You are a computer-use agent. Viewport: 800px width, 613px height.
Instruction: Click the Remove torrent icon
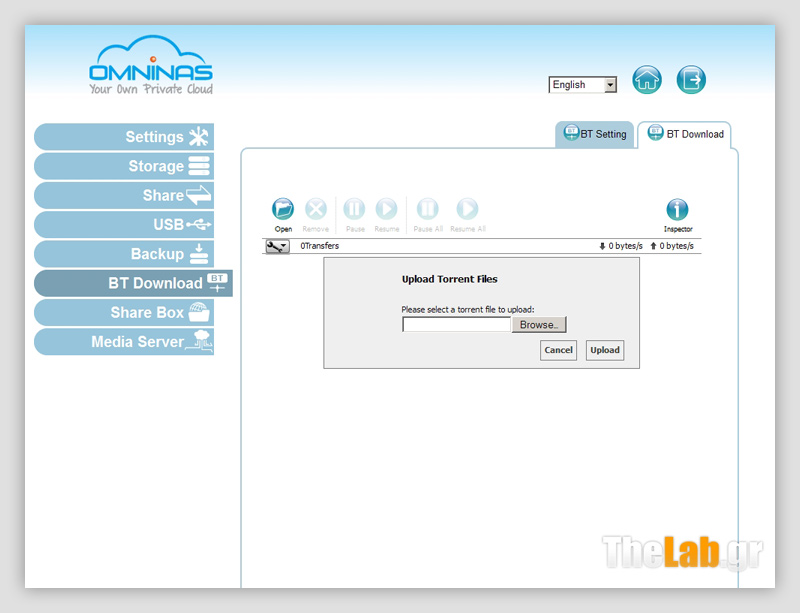click(x=315, y=209)
